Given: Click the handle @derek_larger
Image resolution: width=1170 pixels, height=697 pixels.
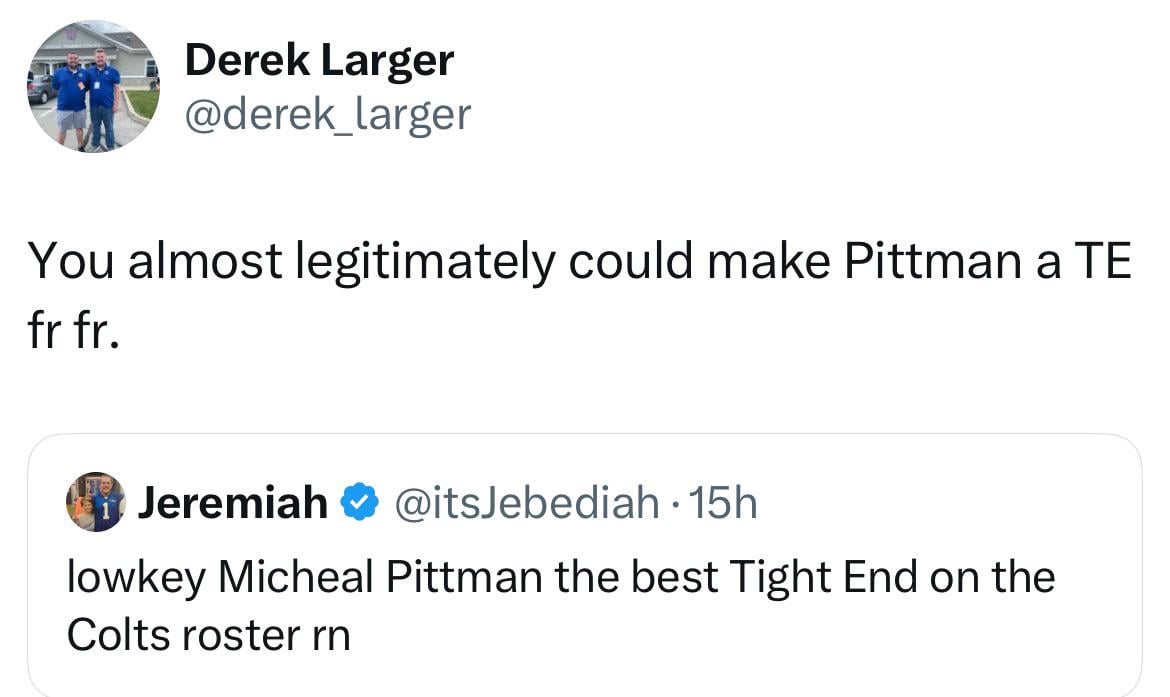Looking at the screenshot, I should click(327, 114).
